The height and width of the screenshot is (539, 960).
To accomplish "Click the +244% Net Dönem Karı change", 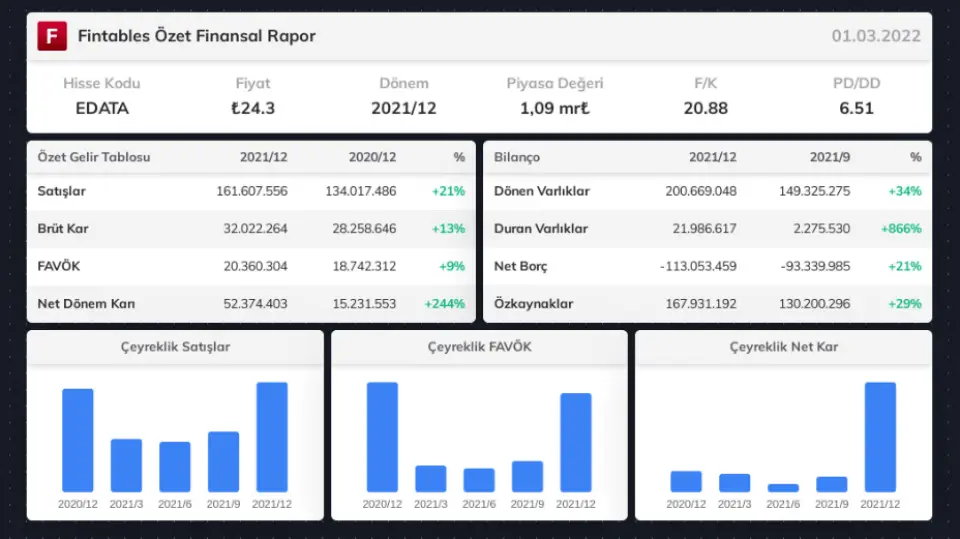I will (x=444, y=304).
